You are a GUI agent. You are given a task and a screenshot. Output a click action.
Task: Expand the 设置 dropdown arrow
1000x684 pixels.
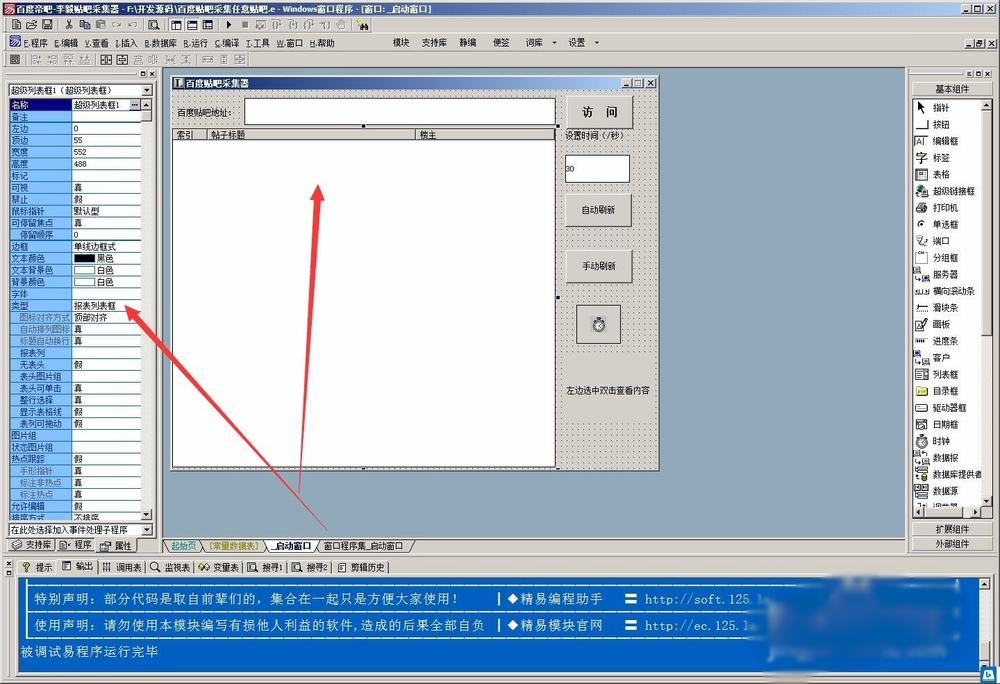pos(597,43)
